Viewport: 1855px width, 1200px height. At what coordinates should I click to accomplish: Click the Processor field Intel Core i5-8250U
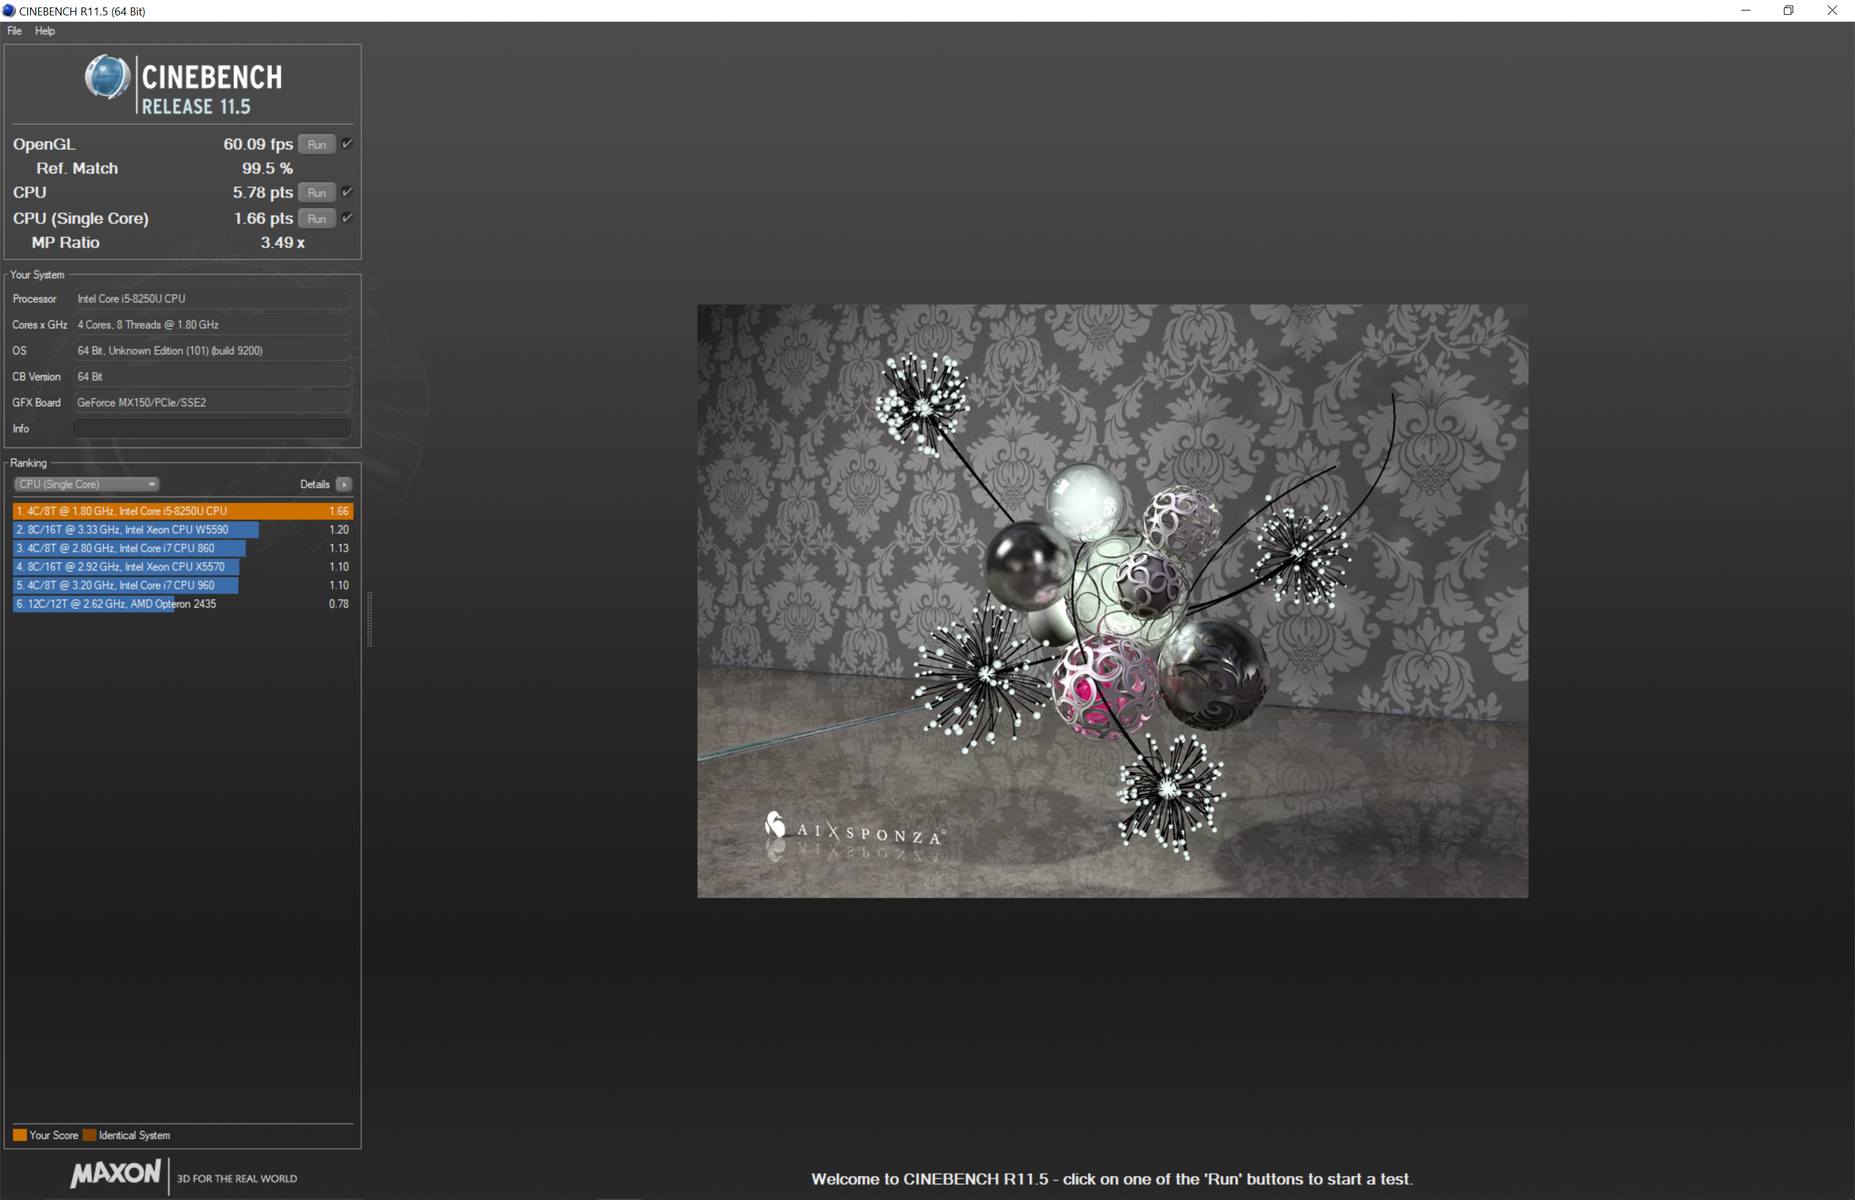(x=212, y=298)
